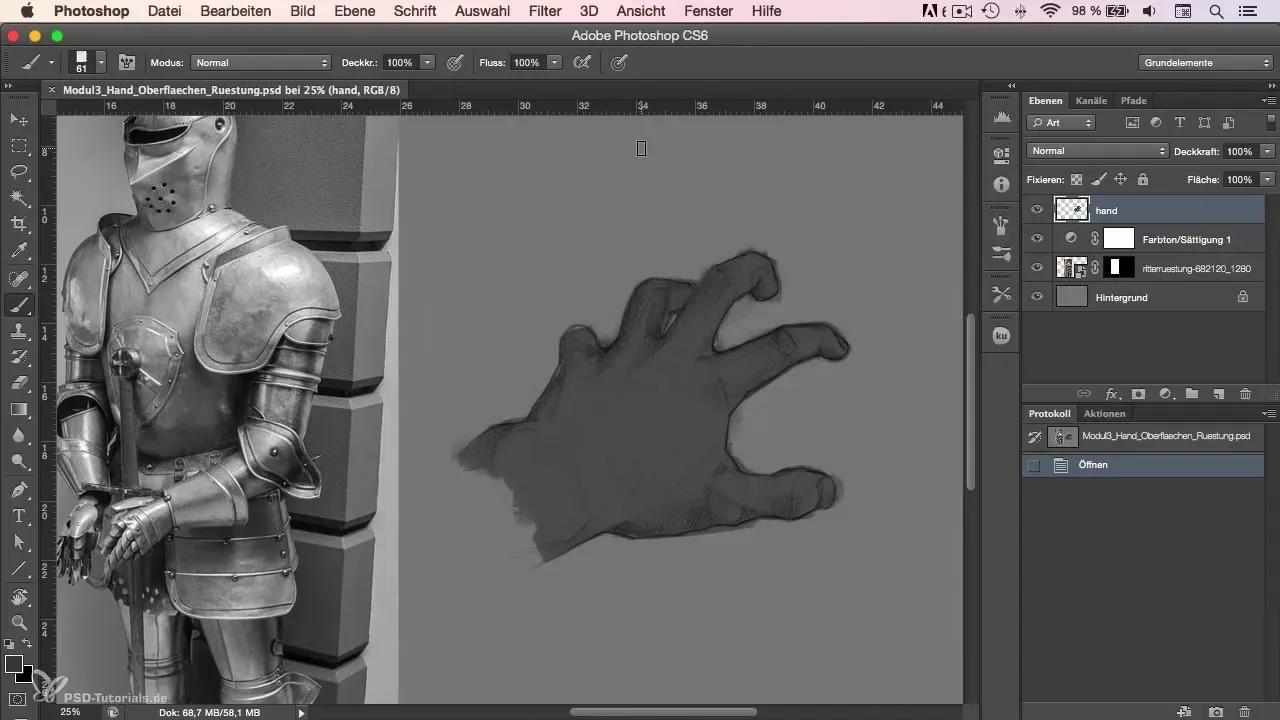Switch to the Aktionen tab
1280x720 pixels.
(x=1104, y=413)
